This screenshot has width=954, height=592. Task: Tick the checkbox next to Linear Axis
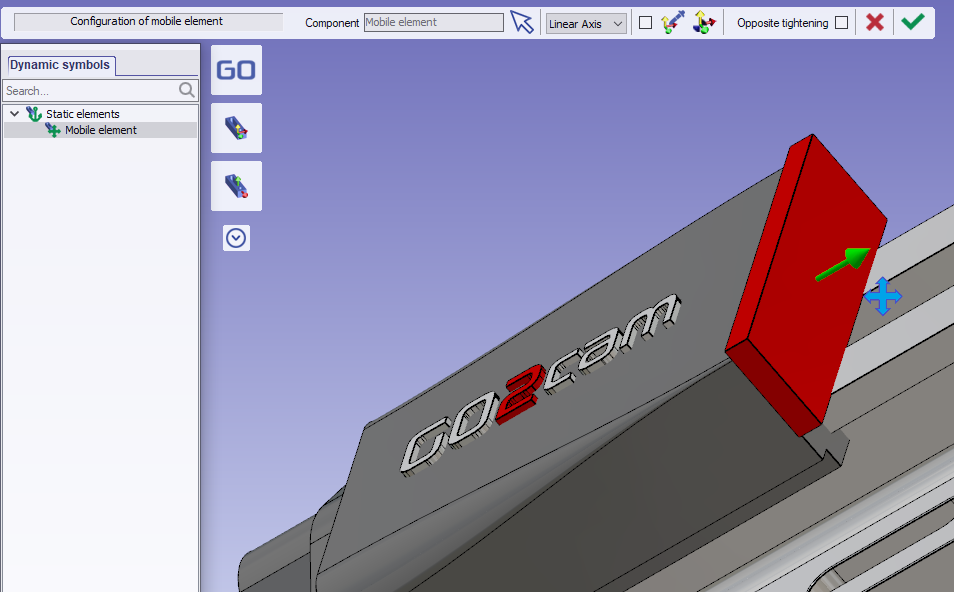coord(645,23)
